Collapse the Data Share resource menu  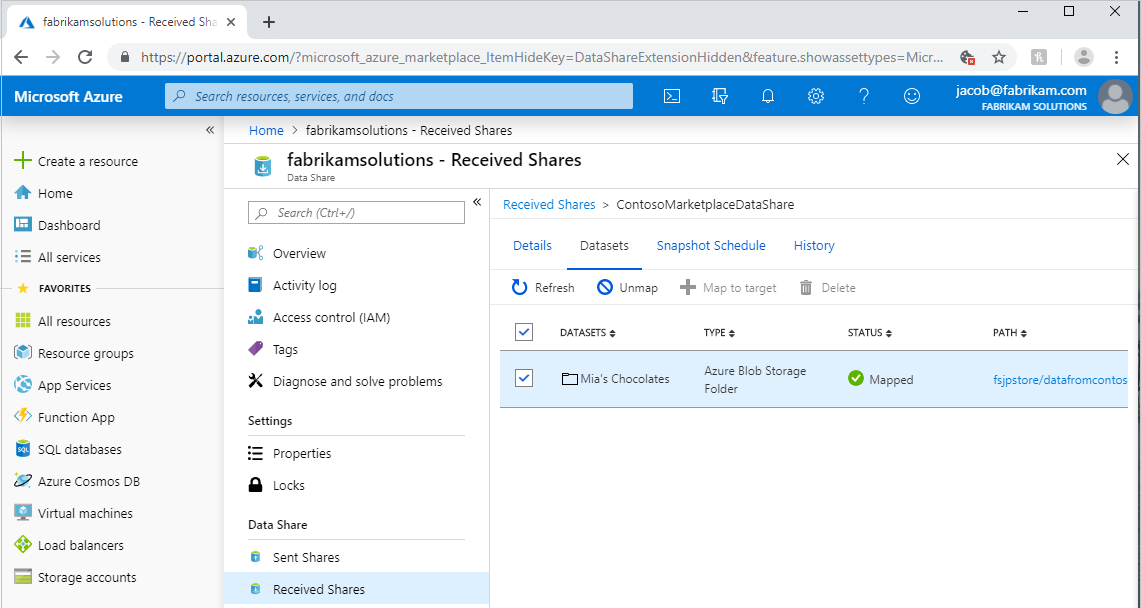477,202
